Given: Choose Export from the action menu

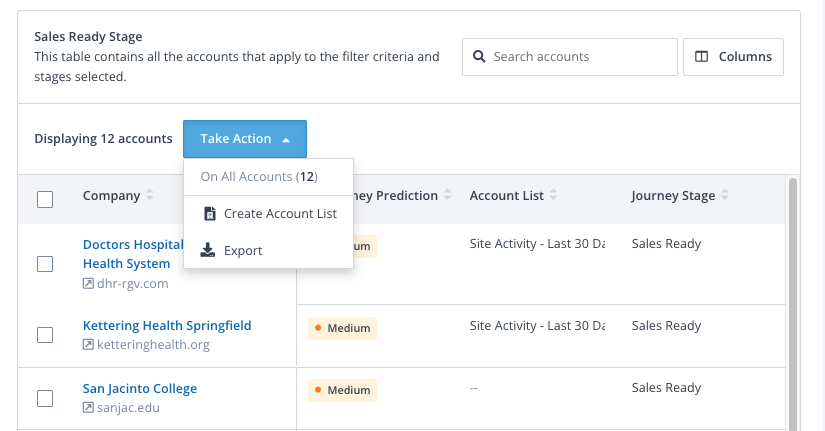Looking at the screenshot, I should pyautogui.click(x=243, y=250).
